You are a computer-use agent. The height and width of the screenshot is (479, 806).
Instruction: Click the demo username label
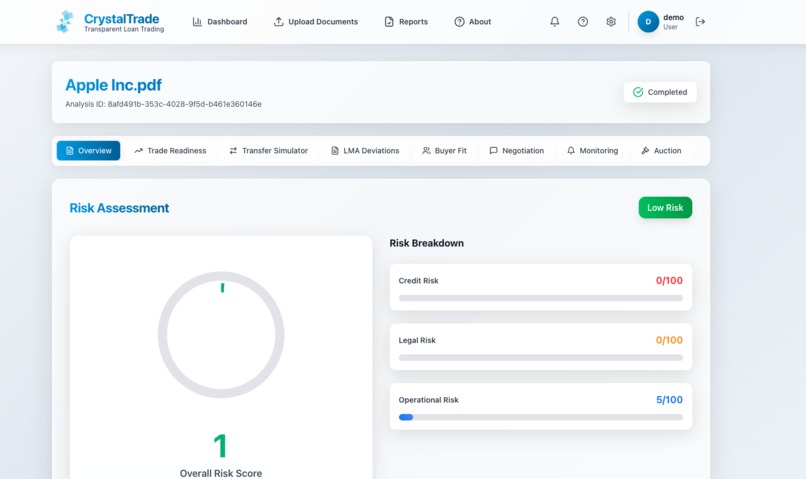[673, 17]
